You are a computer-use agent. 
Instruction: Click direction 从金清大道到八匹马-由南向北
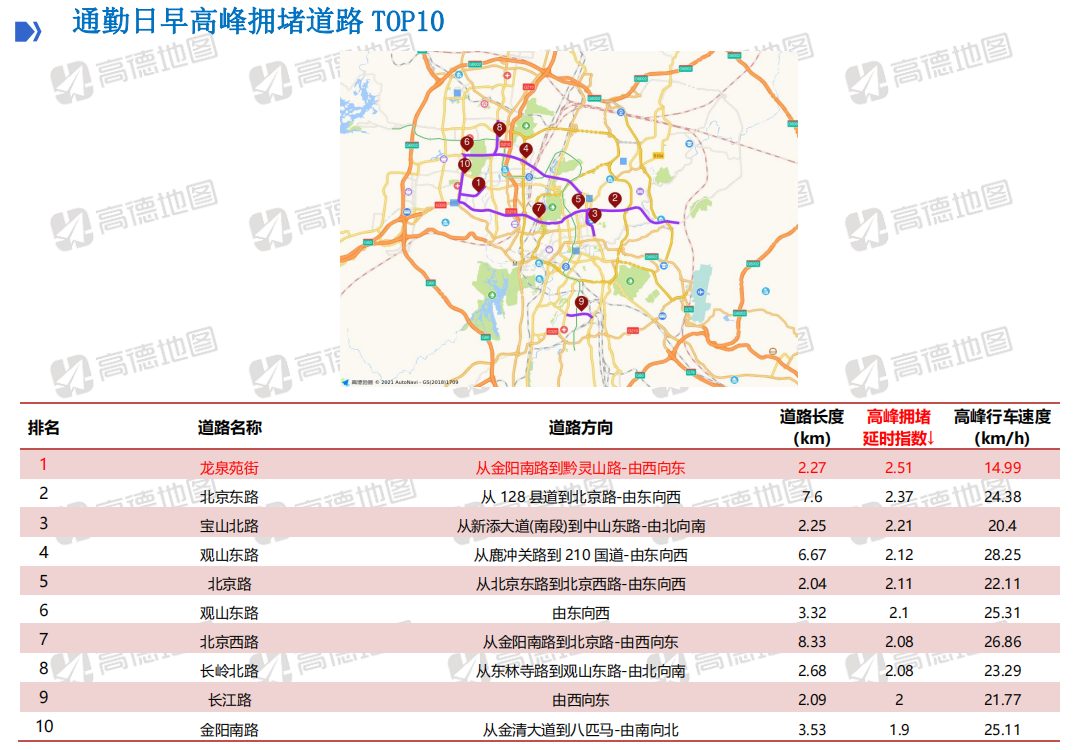click(581, 730)
